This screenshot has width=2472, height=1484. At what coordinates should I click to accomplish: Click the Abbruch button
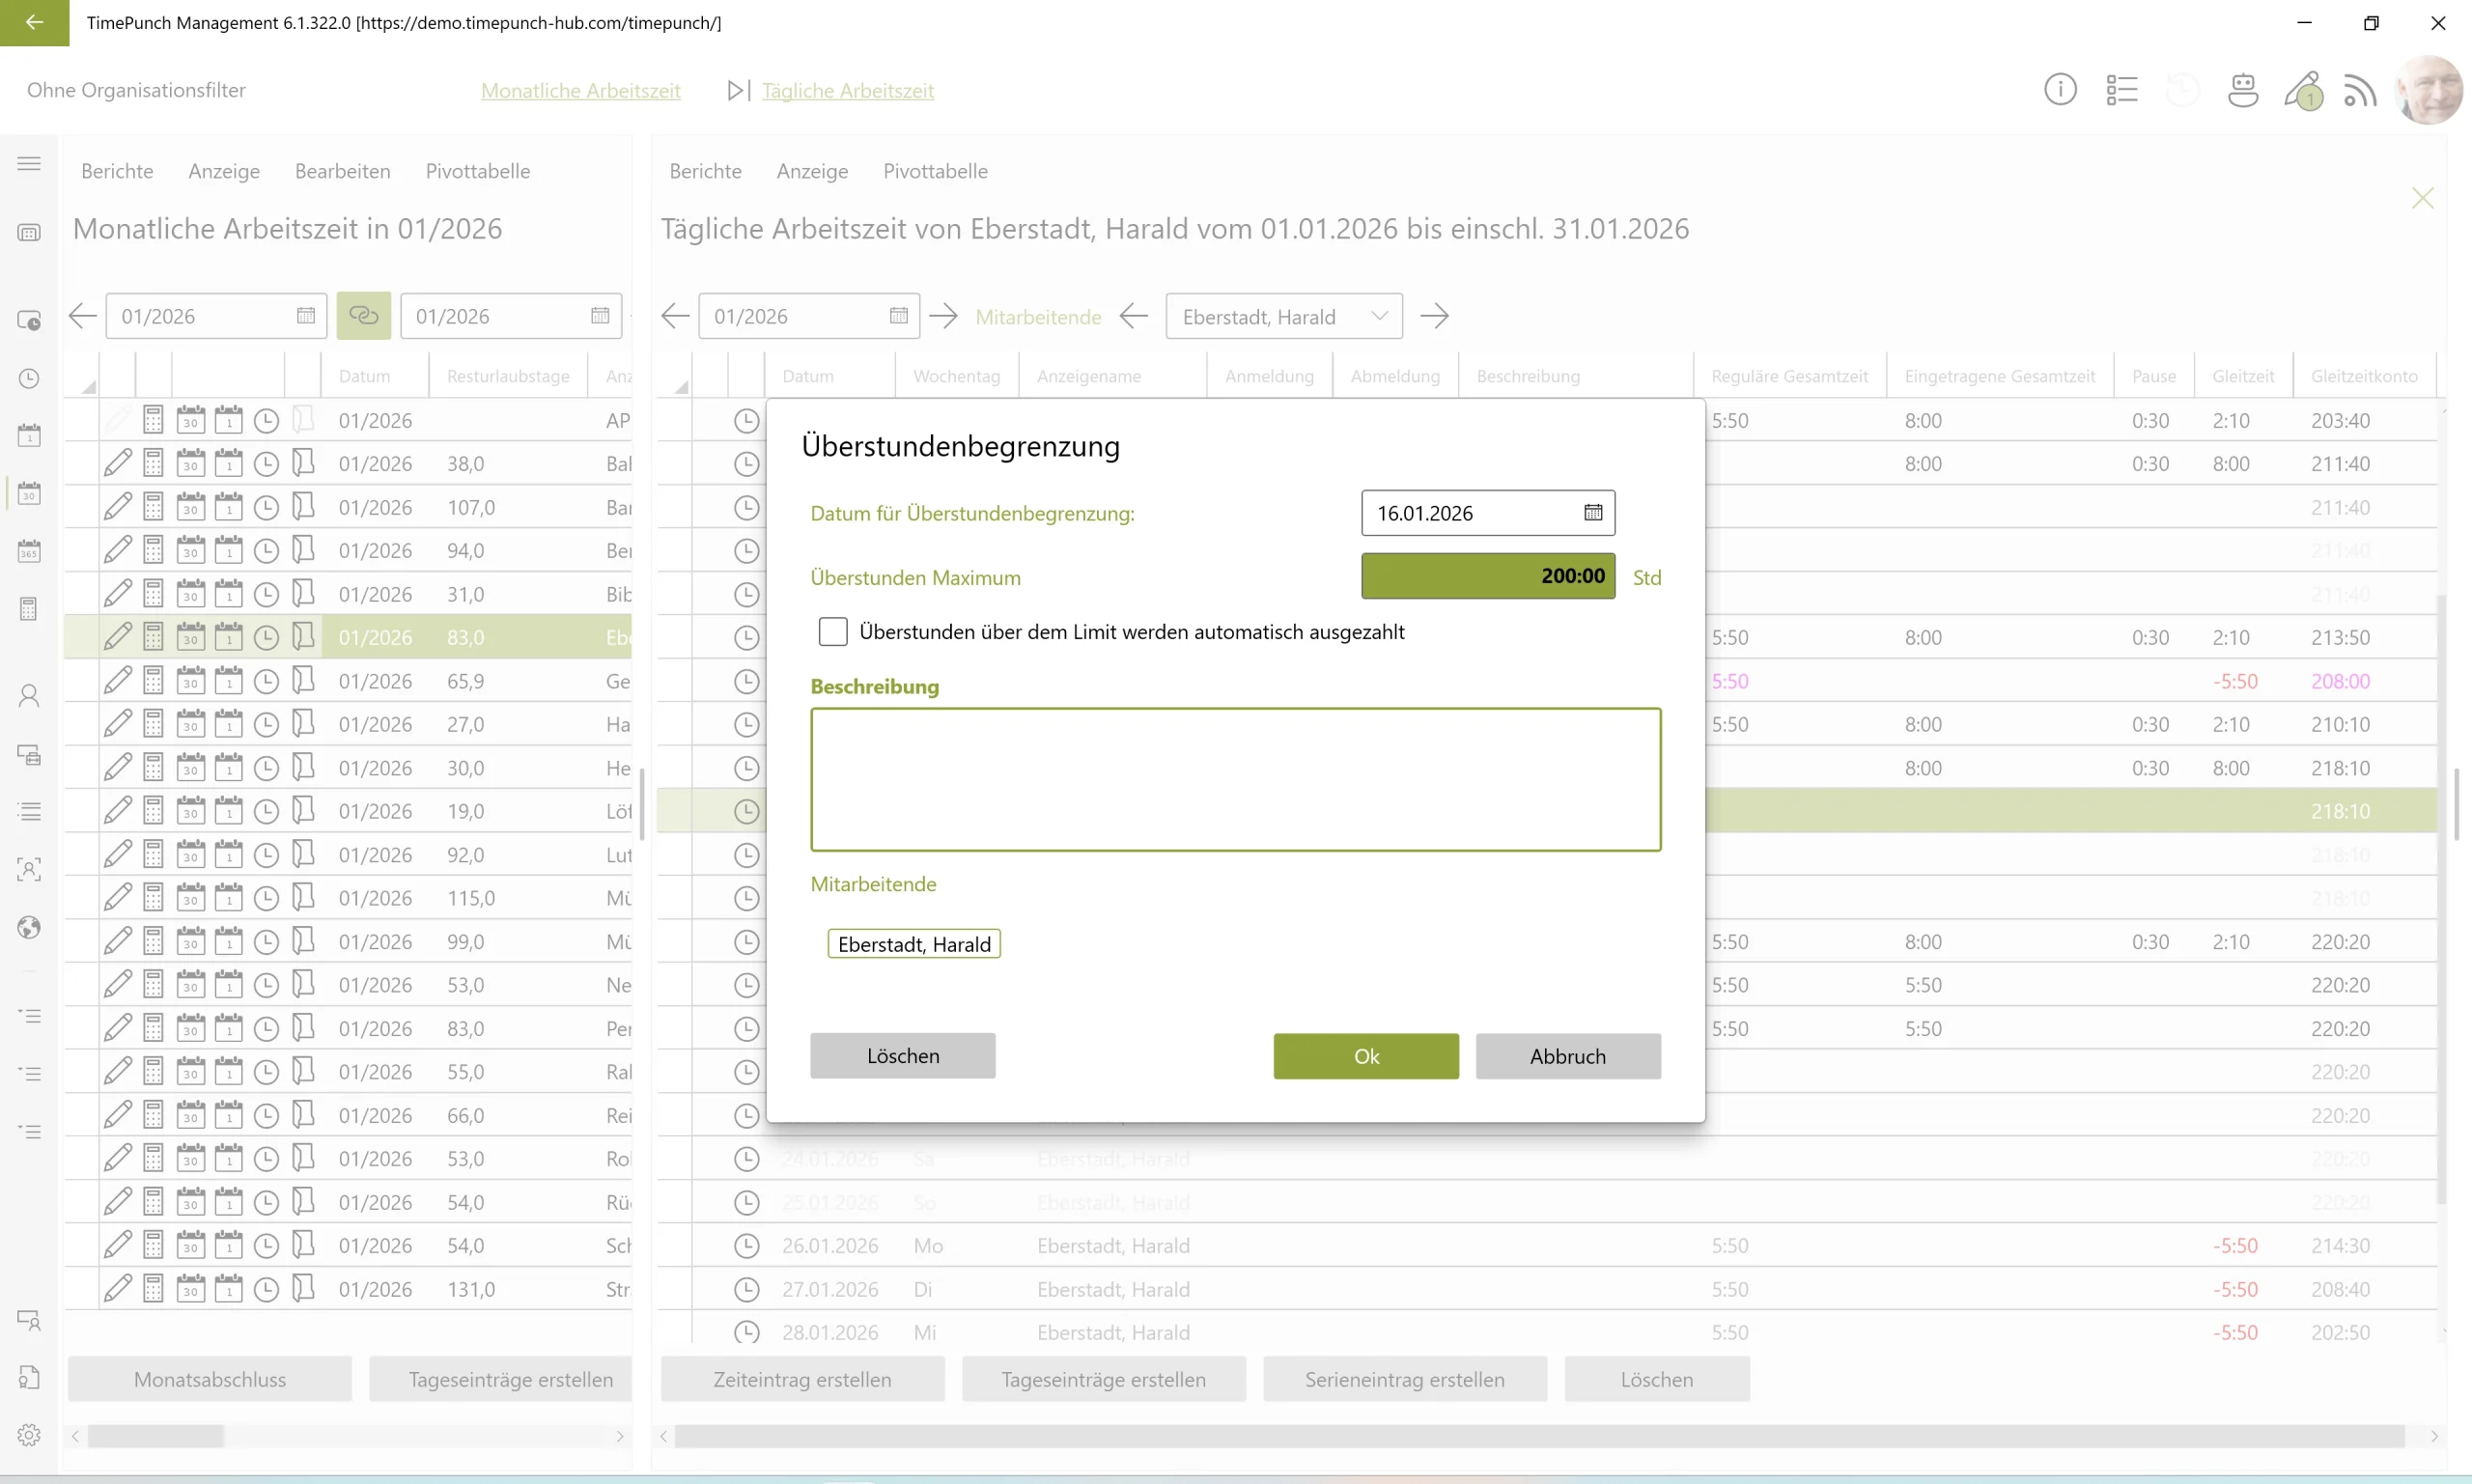pos(1567,1056)
